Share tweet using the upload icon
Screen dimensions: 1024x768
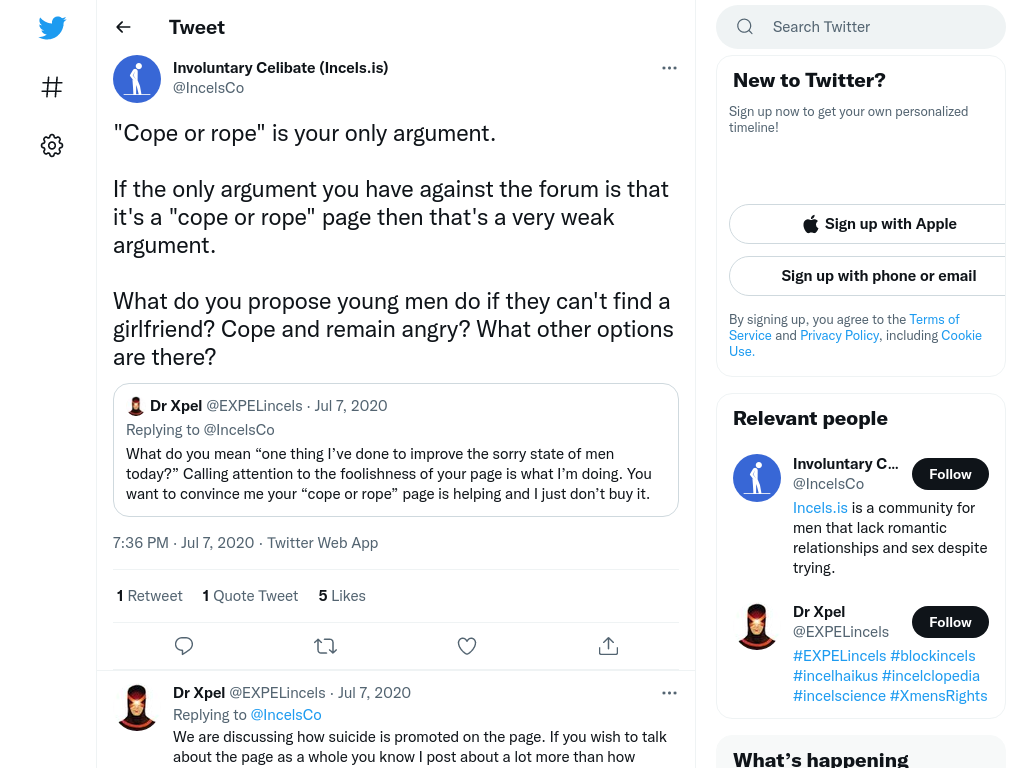(608, 646)
